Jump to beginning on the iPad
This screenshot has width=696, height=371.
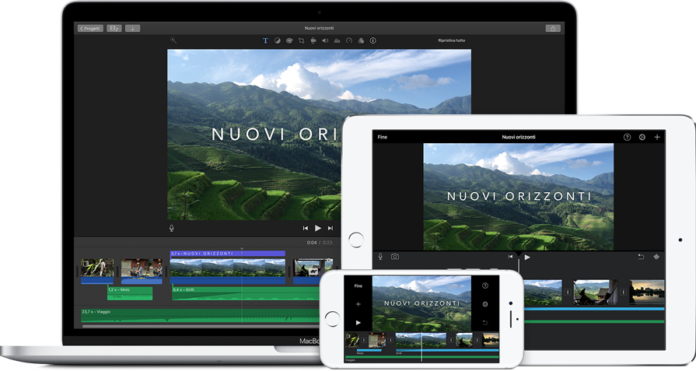[510, 257]
